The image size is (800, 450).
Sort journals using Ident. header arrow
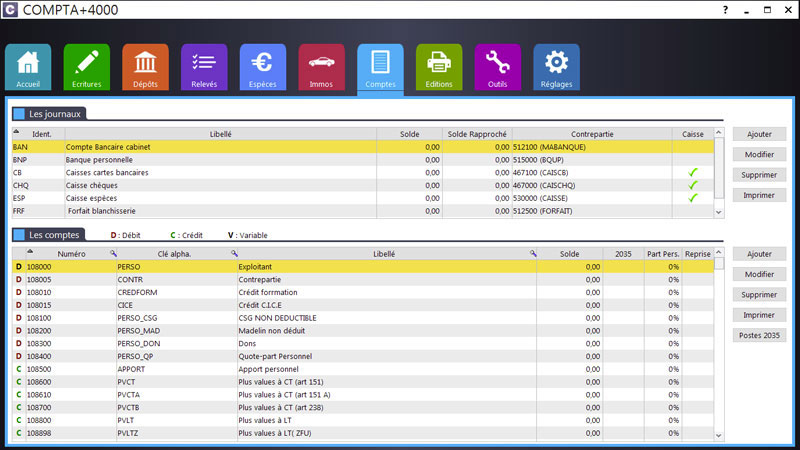(16, 132)
